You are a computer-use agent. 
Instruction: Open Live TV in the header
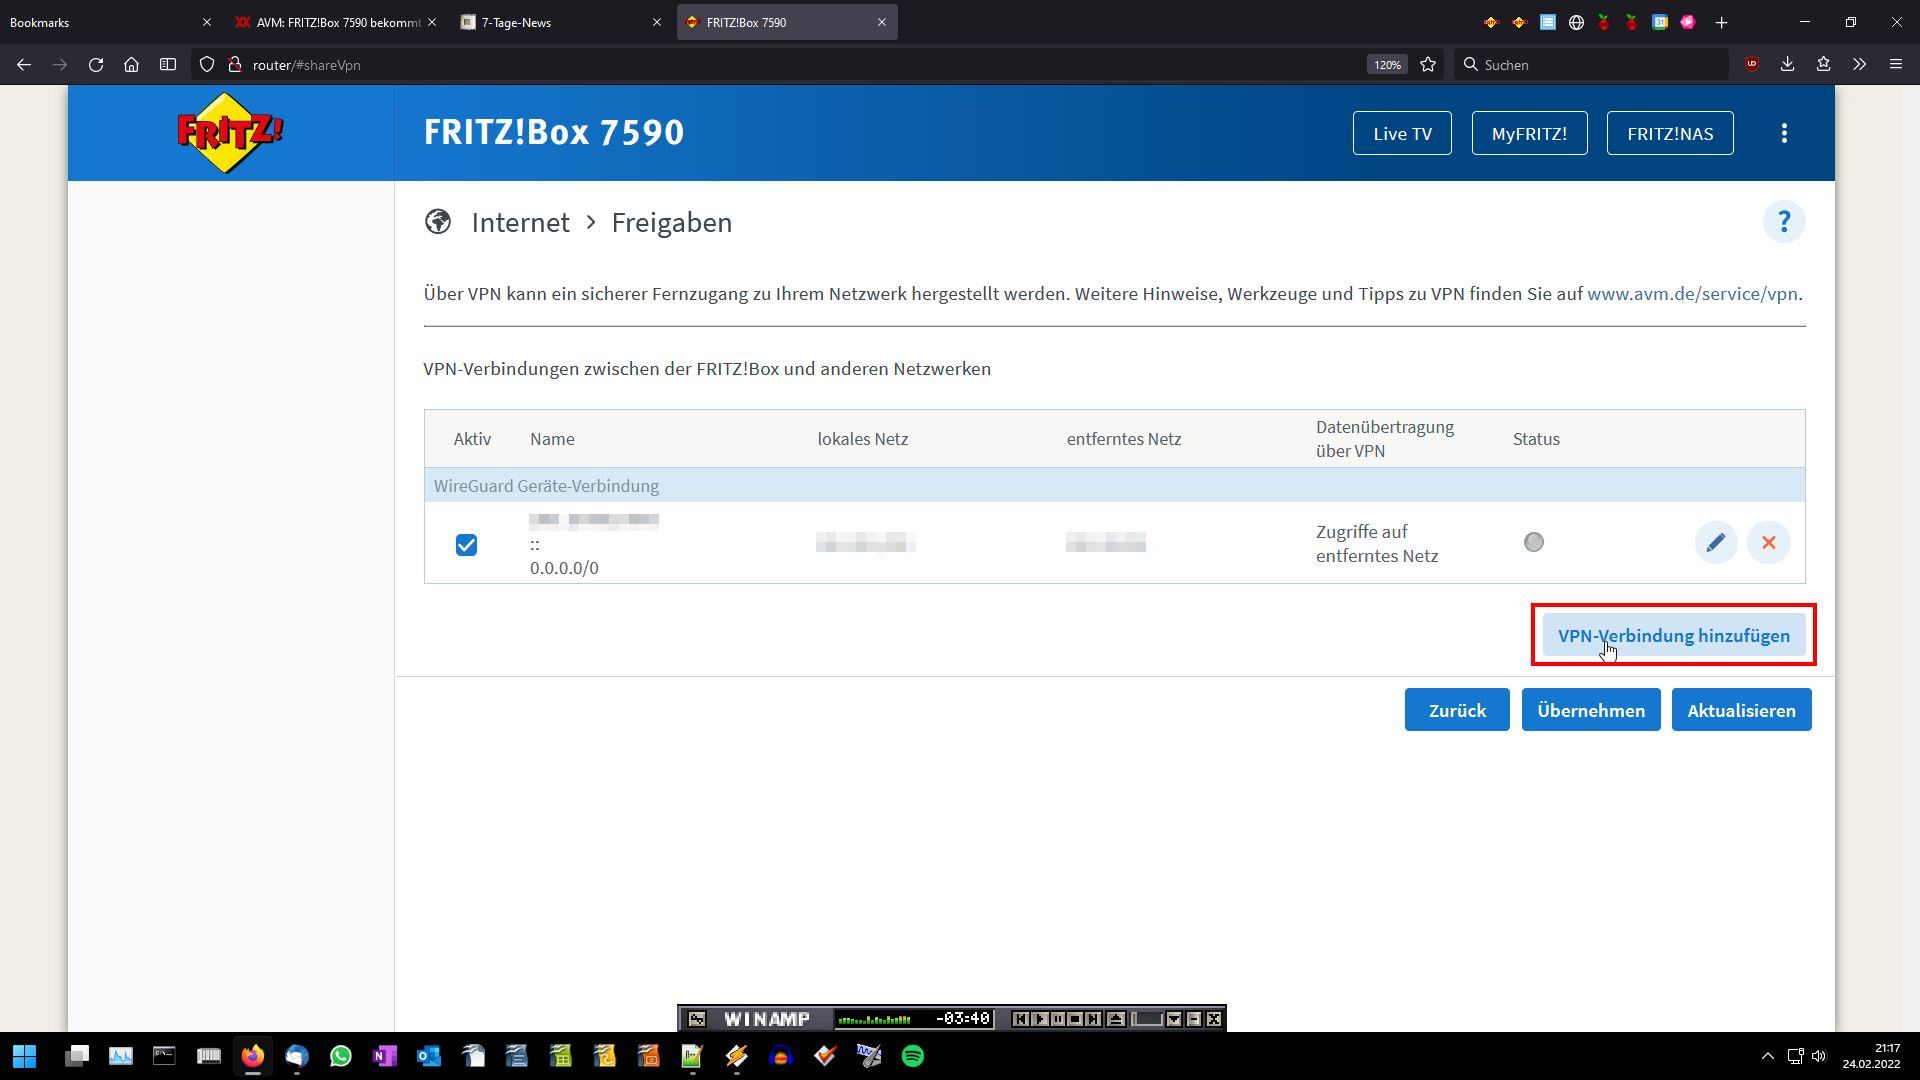1402,133
